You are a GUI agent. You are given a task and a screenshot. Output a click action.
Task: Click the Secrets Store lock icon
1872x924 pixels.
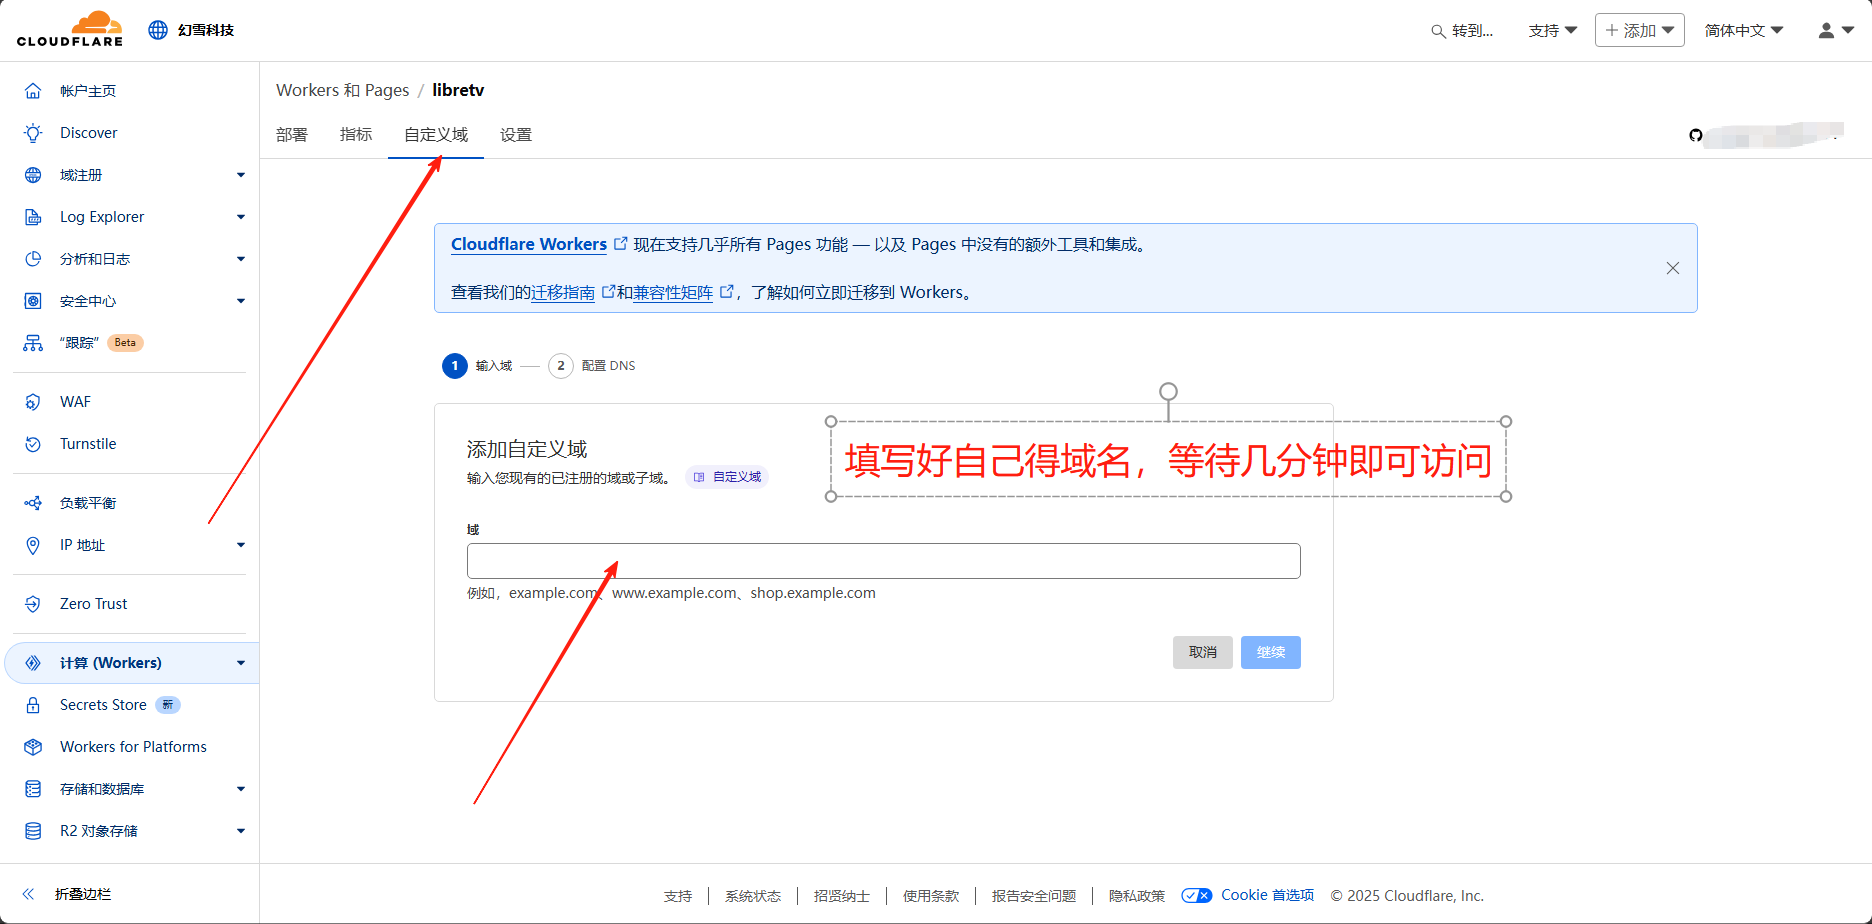pyautogui.click(x=33, y=705)
